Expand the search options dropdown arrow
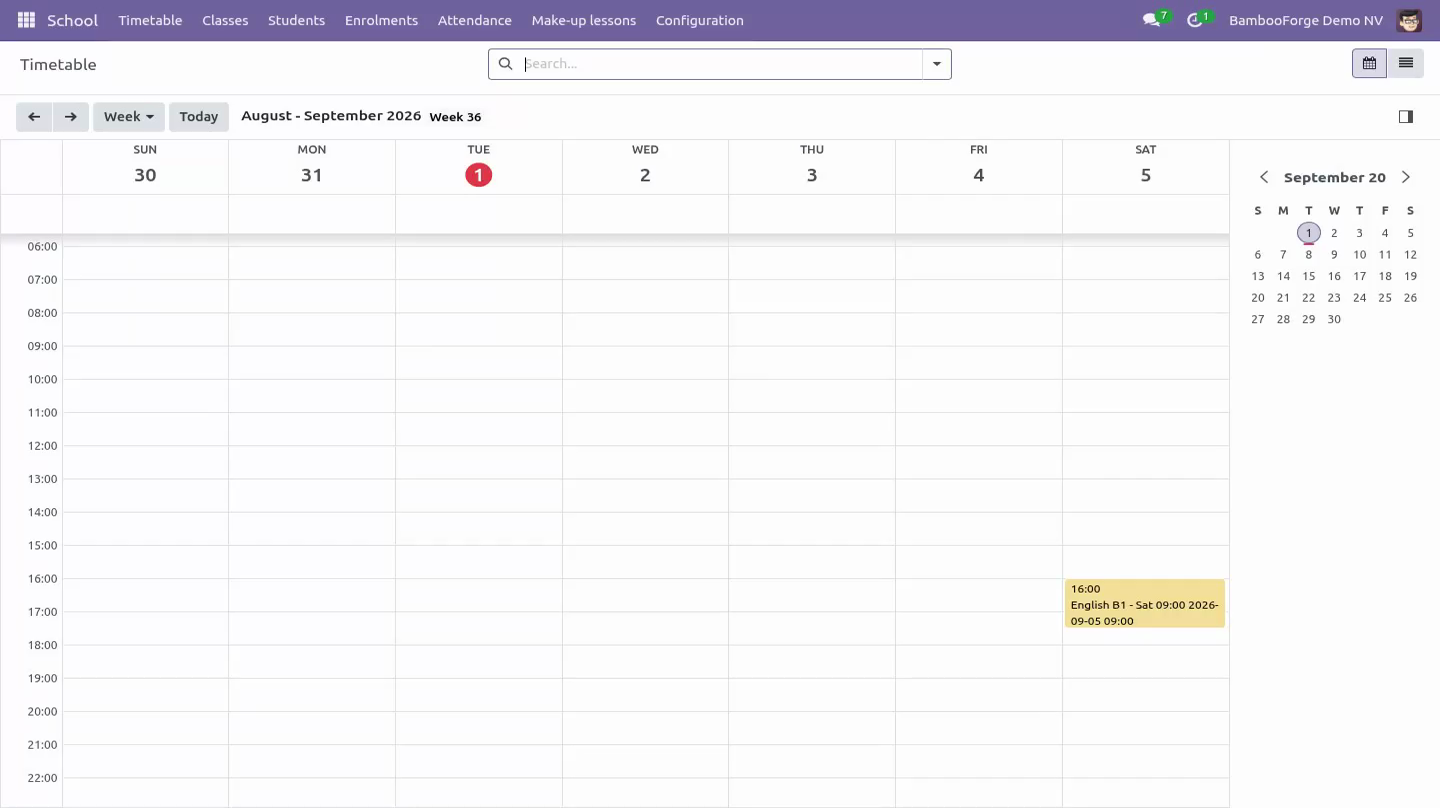This screenshot has height=808, width=1440. coord(937,64)
